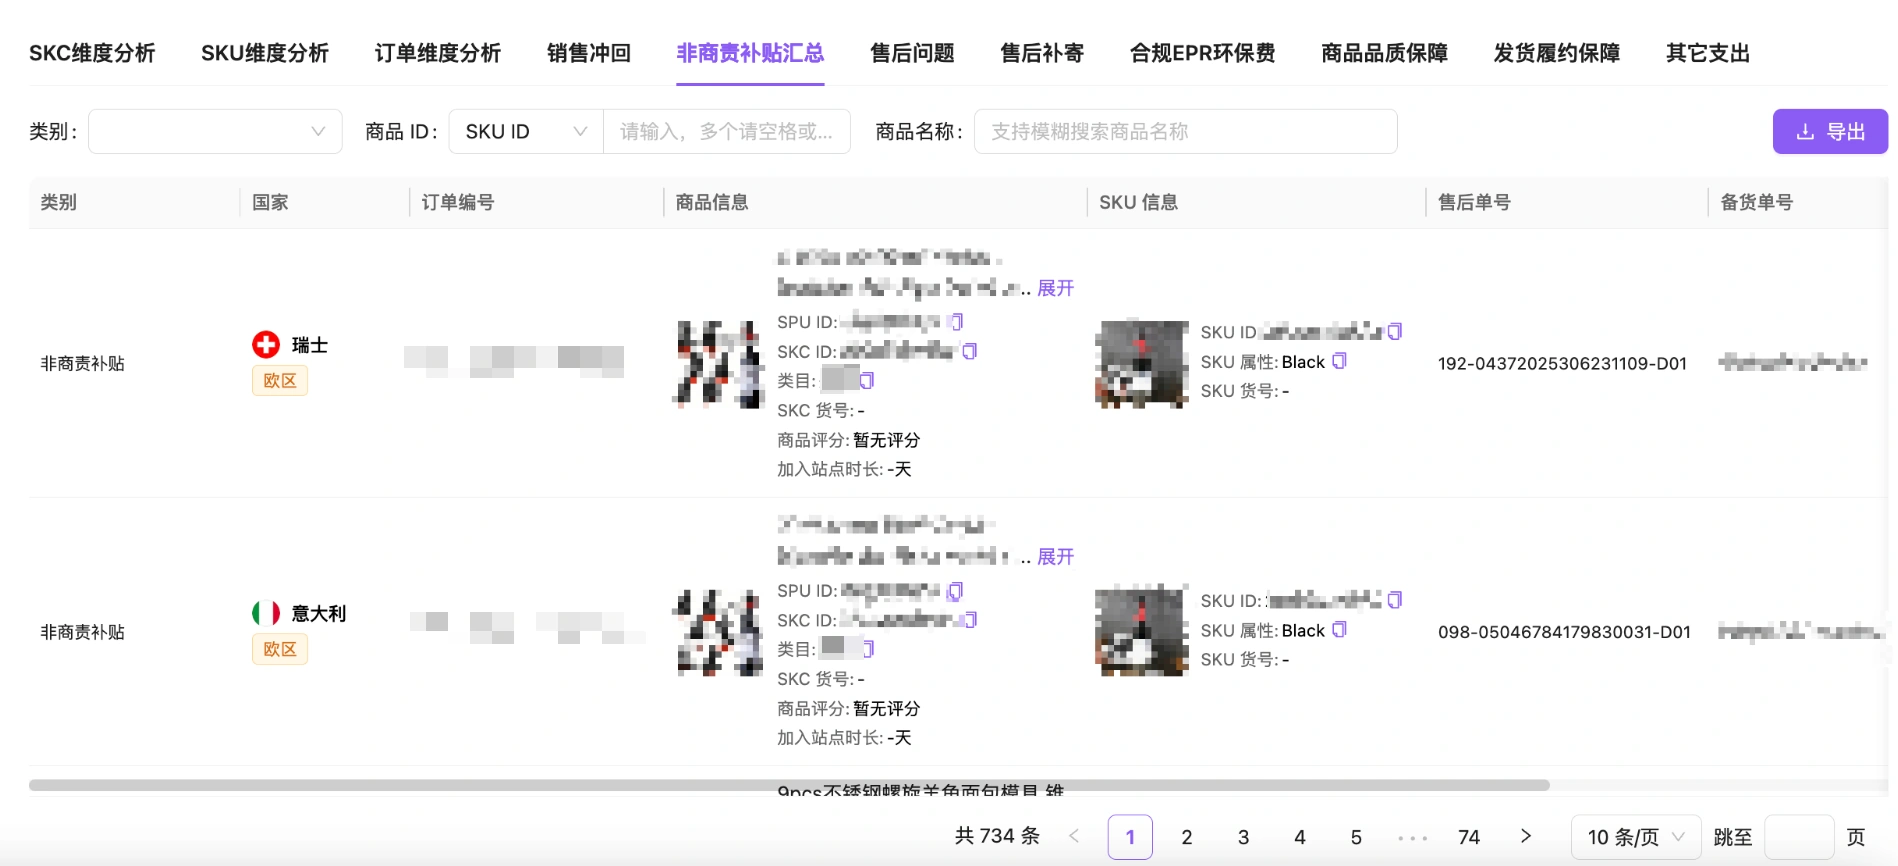Open the 其它支出 tab
The width and height of the screenshot is (1898, 866).
[1708, 53]
